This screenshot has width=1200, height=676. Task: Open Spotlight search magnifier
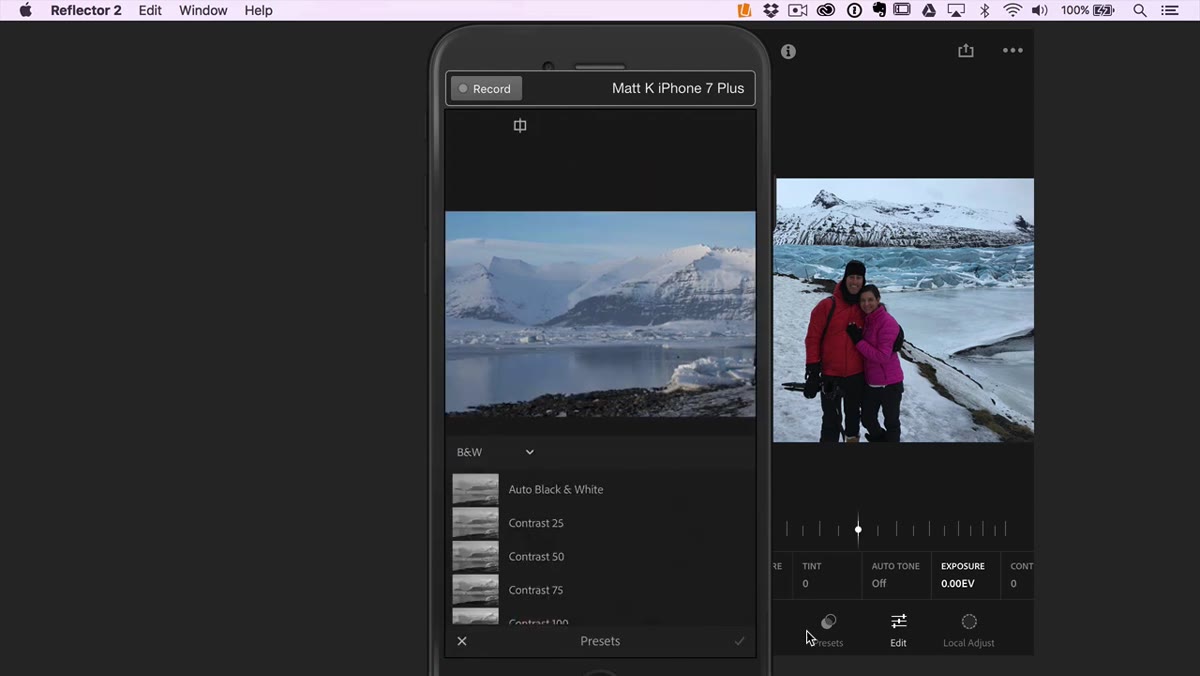click(x=1140, y=10)
